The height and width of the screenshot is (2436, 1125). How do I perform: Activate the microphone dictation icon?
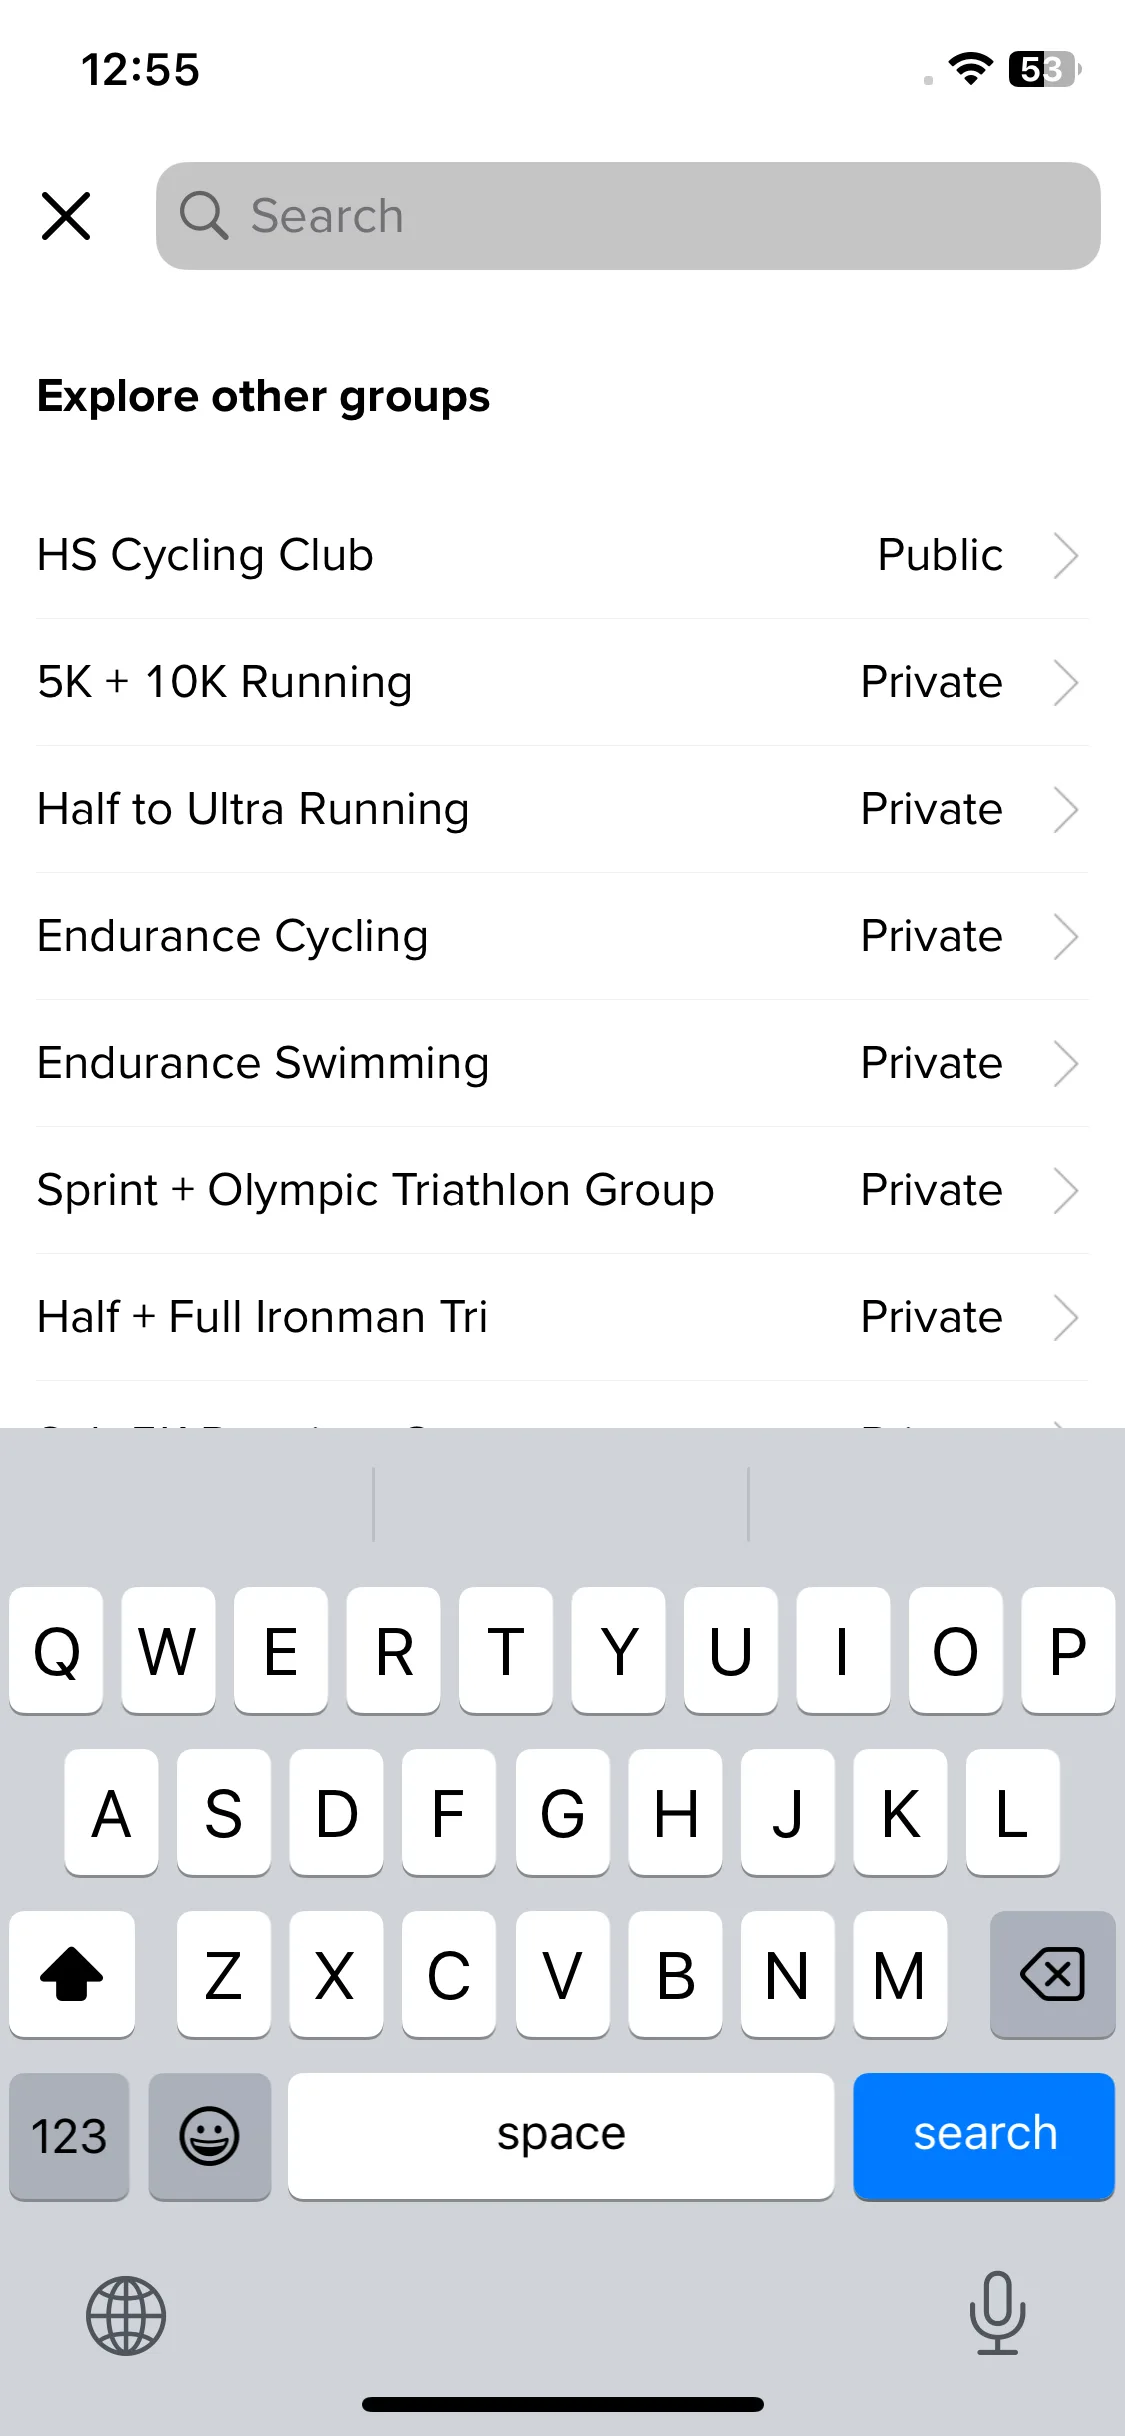point(998,2314)
